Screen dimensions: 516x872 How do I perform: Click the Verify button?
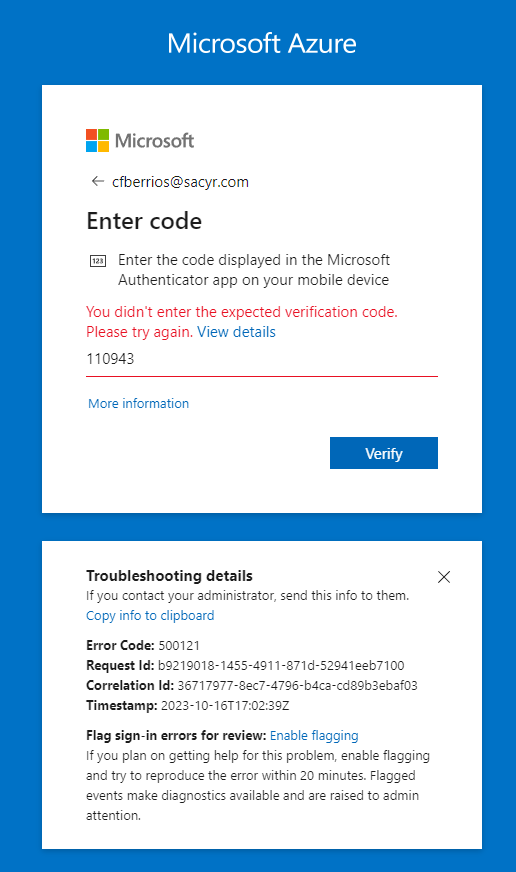384,453
